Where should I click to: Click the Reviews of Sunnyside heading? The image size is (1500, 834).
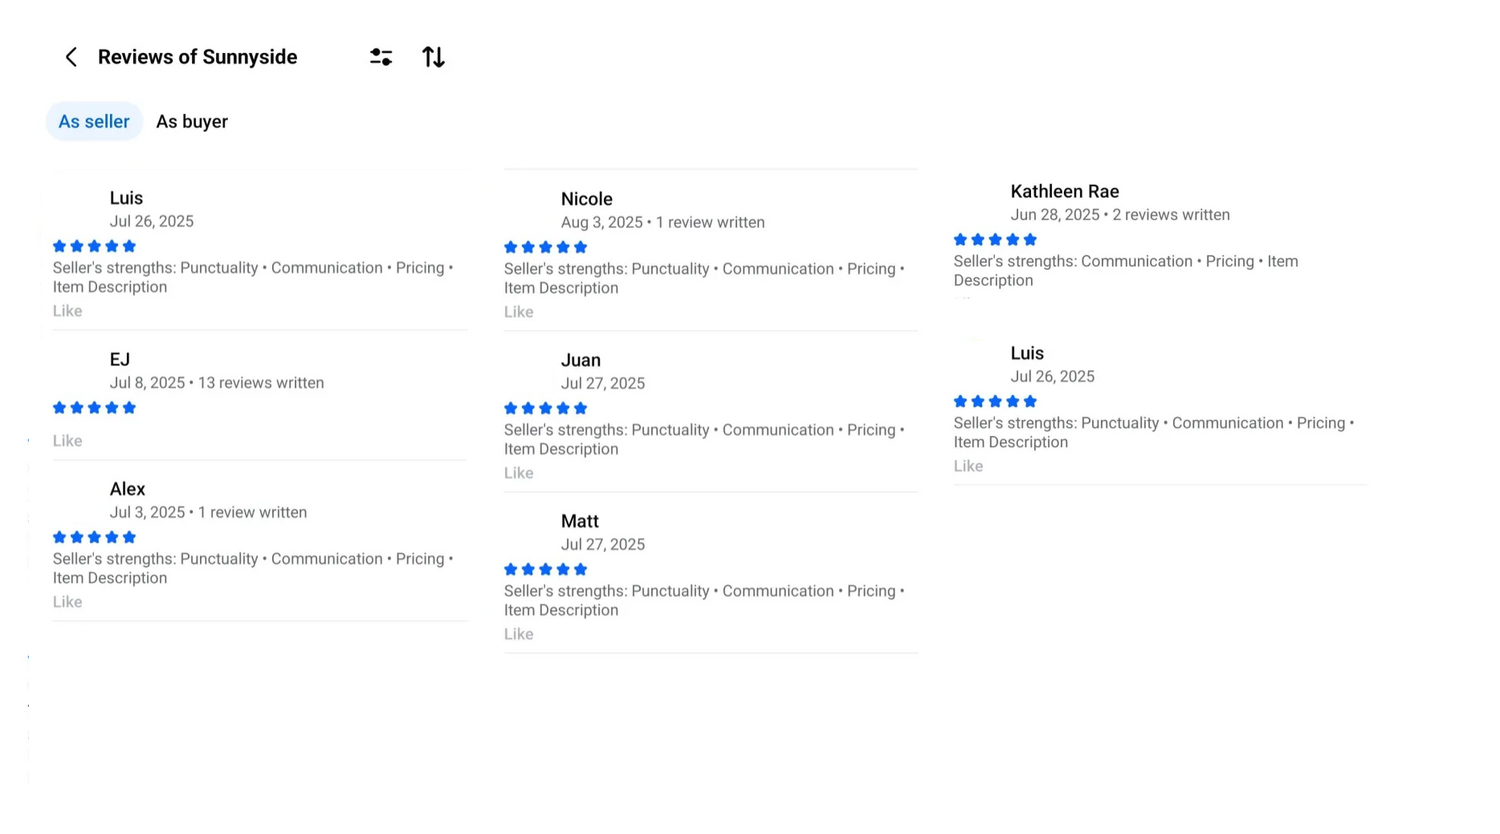click(x=197, y=57)
